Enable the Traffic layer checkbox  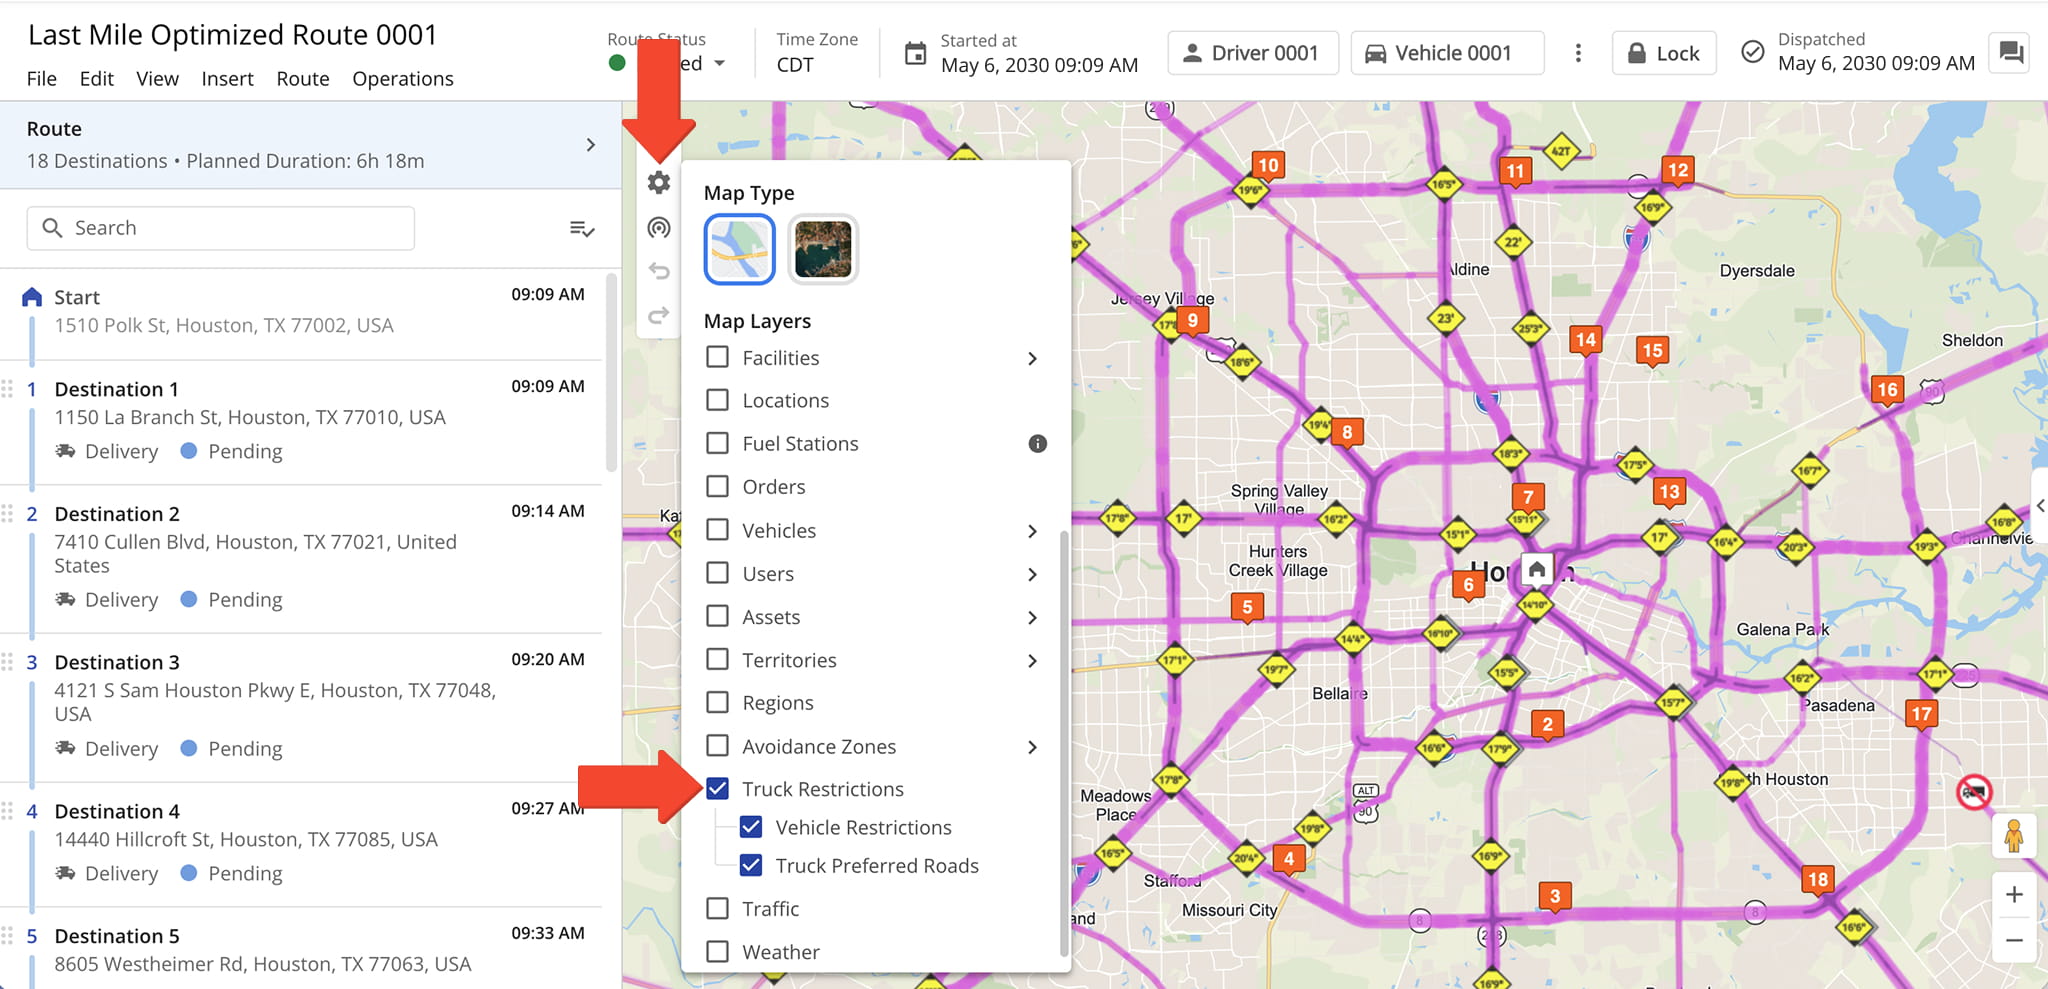coord(717,908)
